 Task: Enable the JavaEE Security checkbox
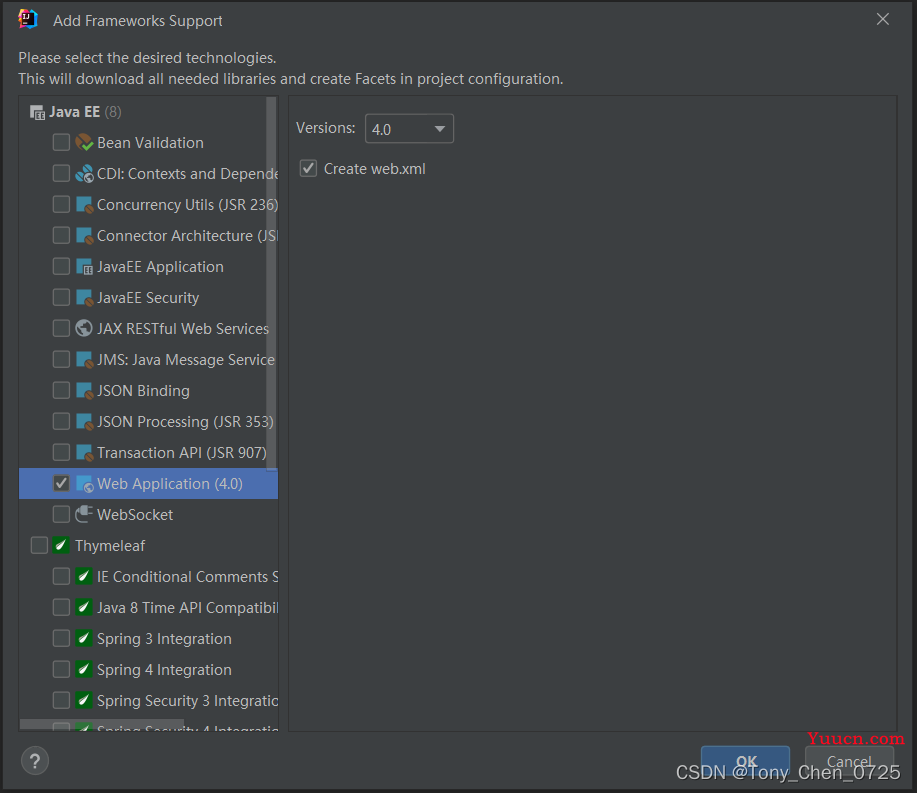[61, 297]
